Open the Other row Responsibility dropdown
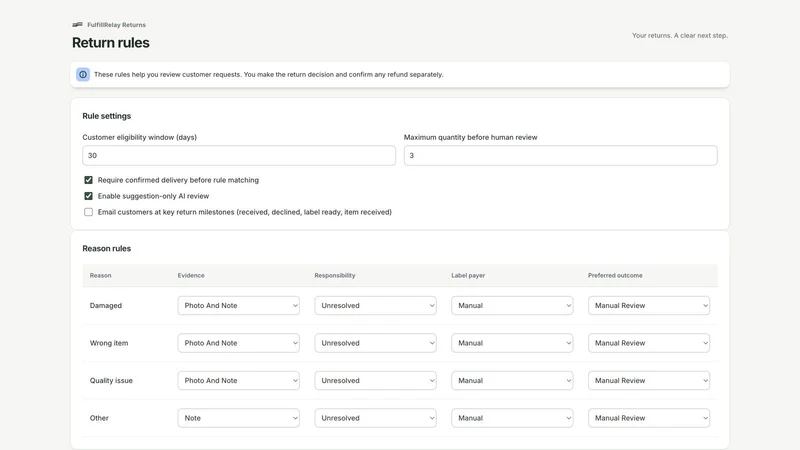The height and width of the screenshot is (450, 800). tap(375, 418)
